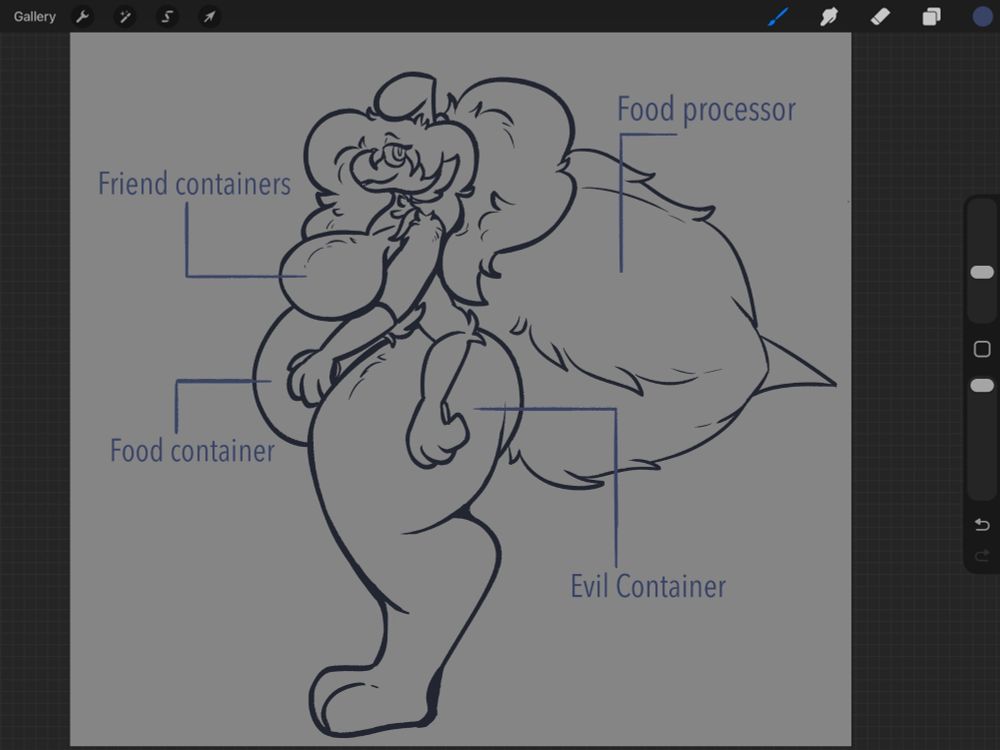Open the Adjustments magic wand menu
1000x750 pixels.
(x=125, y=17)
